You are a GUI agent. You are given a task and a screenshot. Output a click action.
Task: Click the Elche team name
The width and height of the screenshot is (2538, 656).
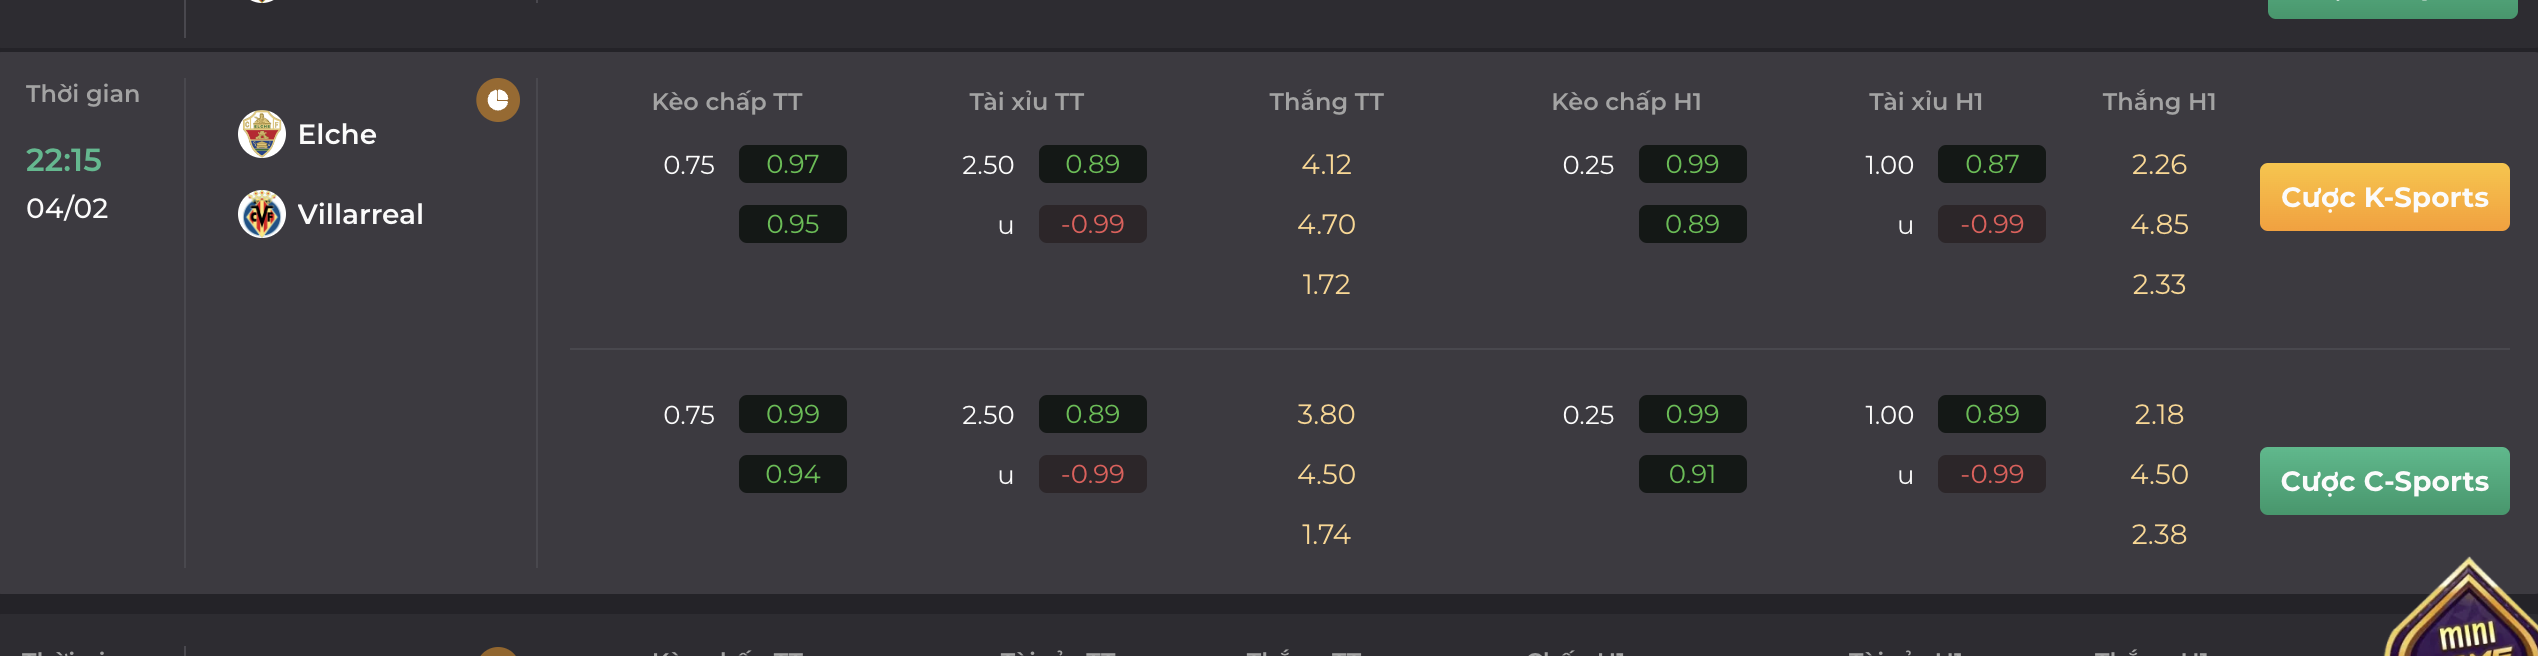337,134
